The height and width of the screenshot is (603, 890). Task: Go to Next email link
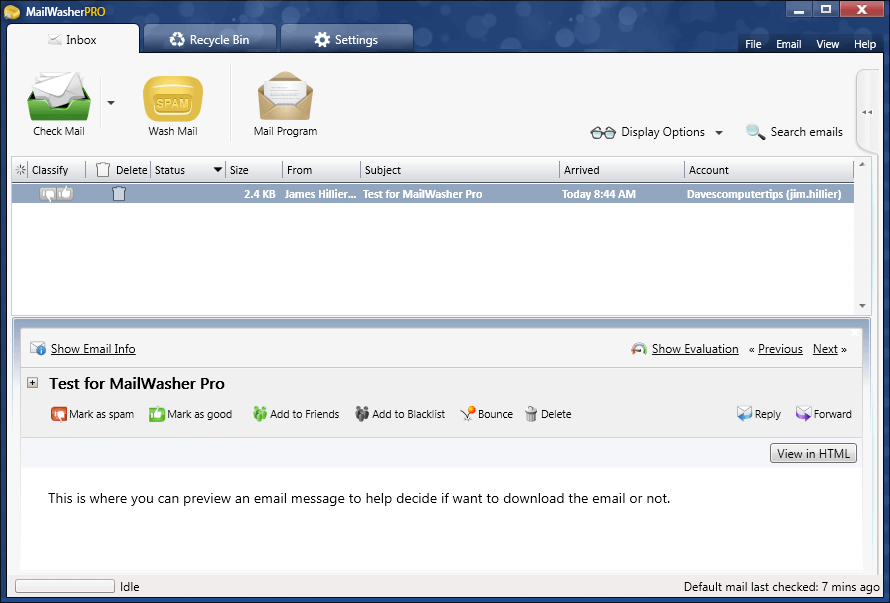coord(825,349)
